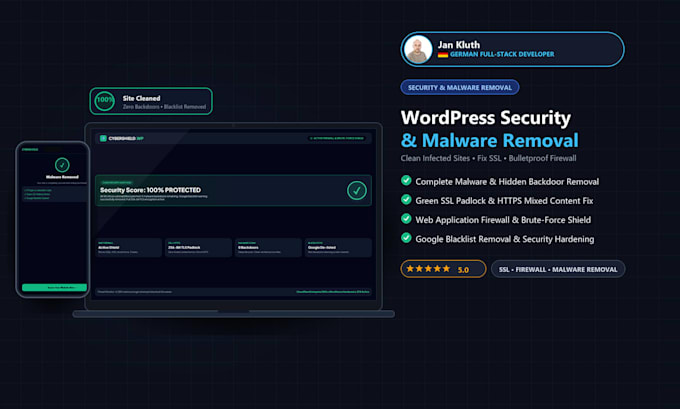680x409 pixels.
Task: Click checkmark beside Web Application Firewall line
Action: click(x=406, y=219)
